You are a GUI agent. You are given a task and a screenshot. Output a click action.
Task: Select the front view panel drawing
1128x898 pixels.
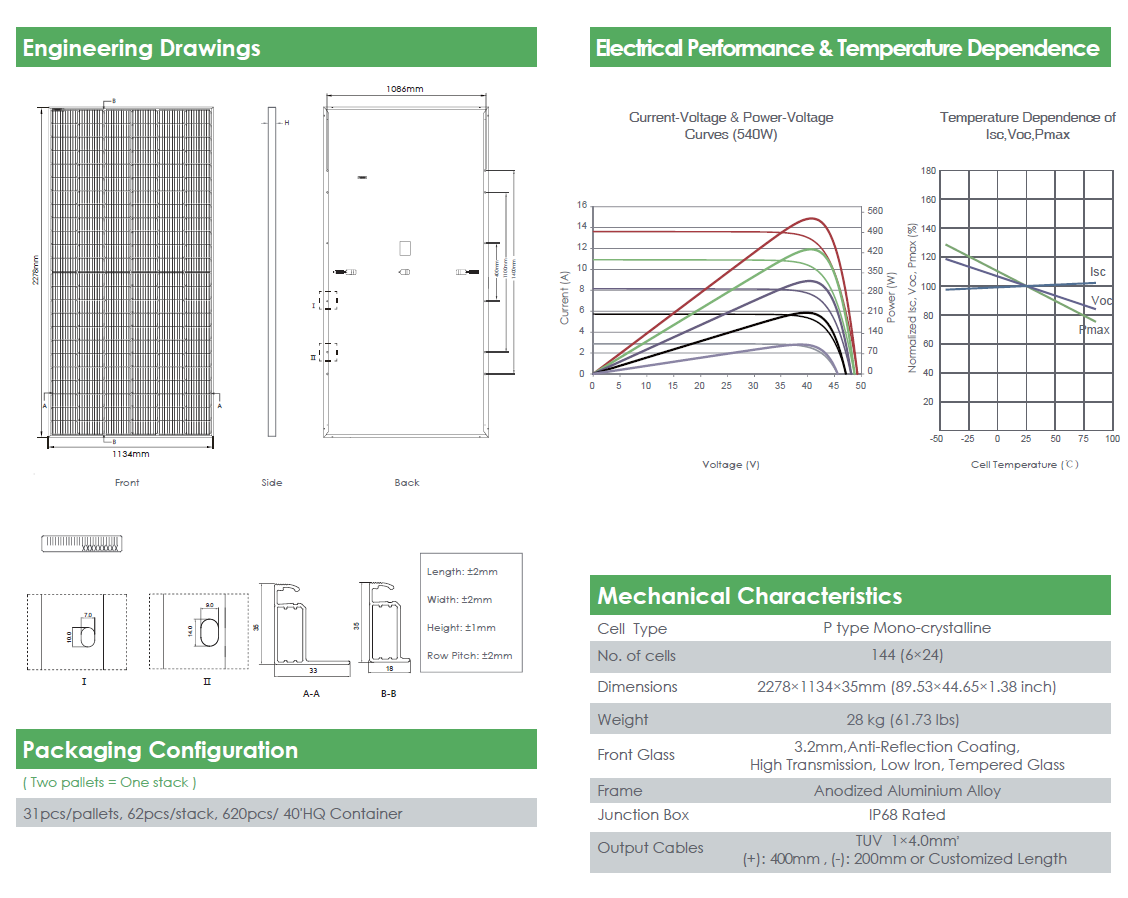tap(131, 272)
